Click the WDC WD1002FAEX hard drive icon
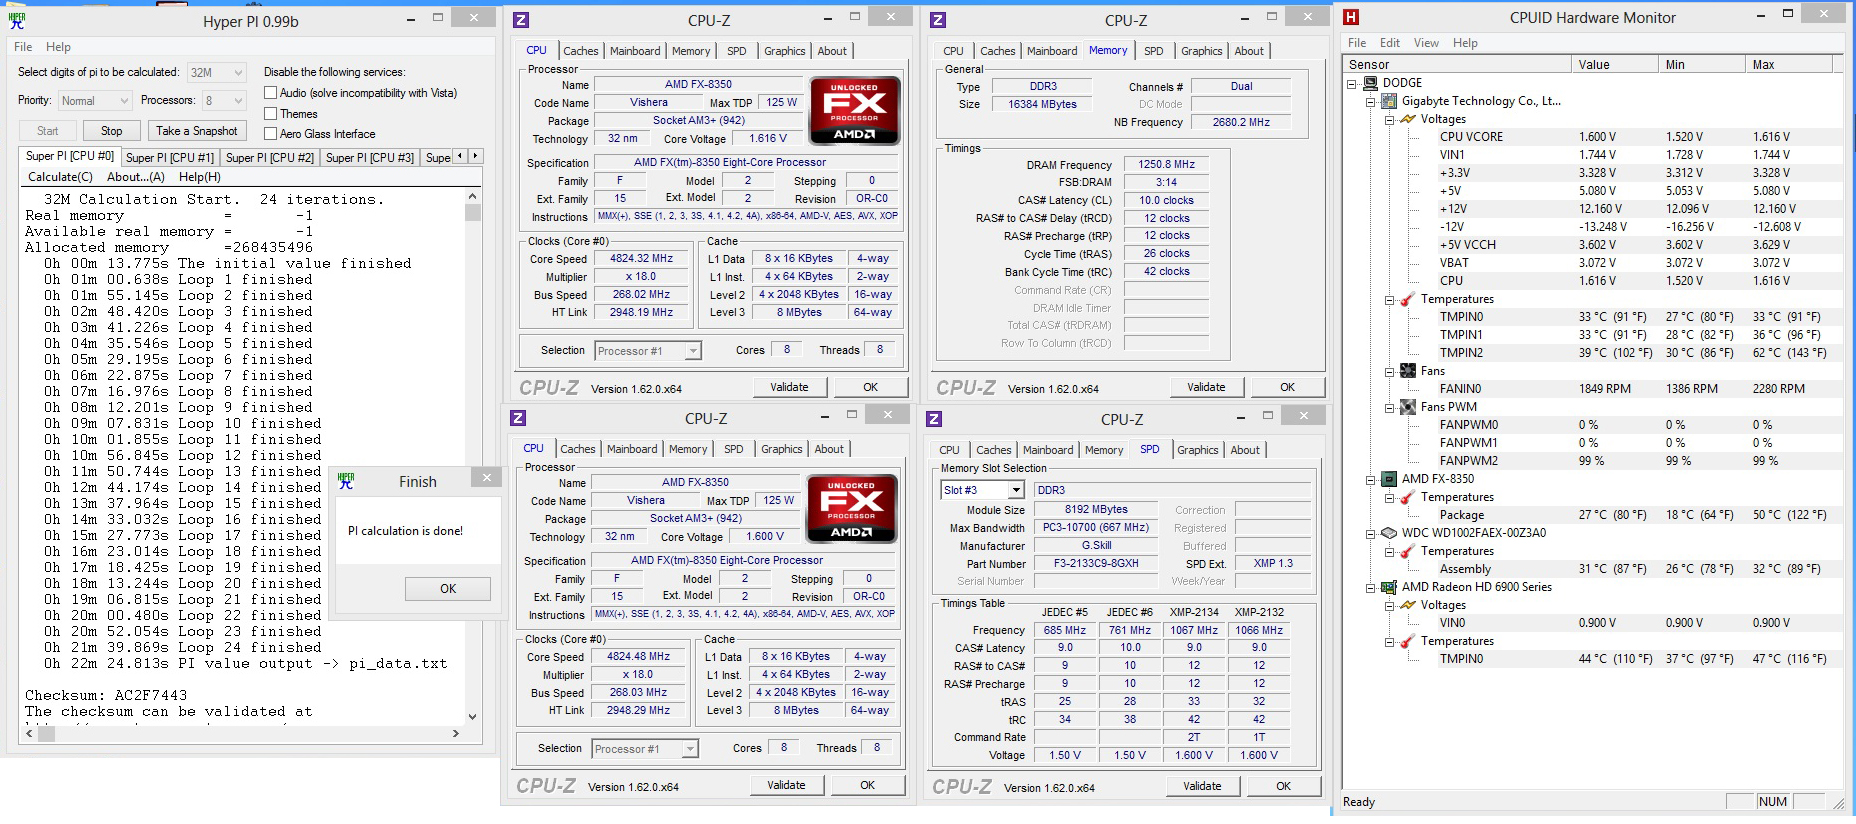1856x824 pixels. (1389, 533)
